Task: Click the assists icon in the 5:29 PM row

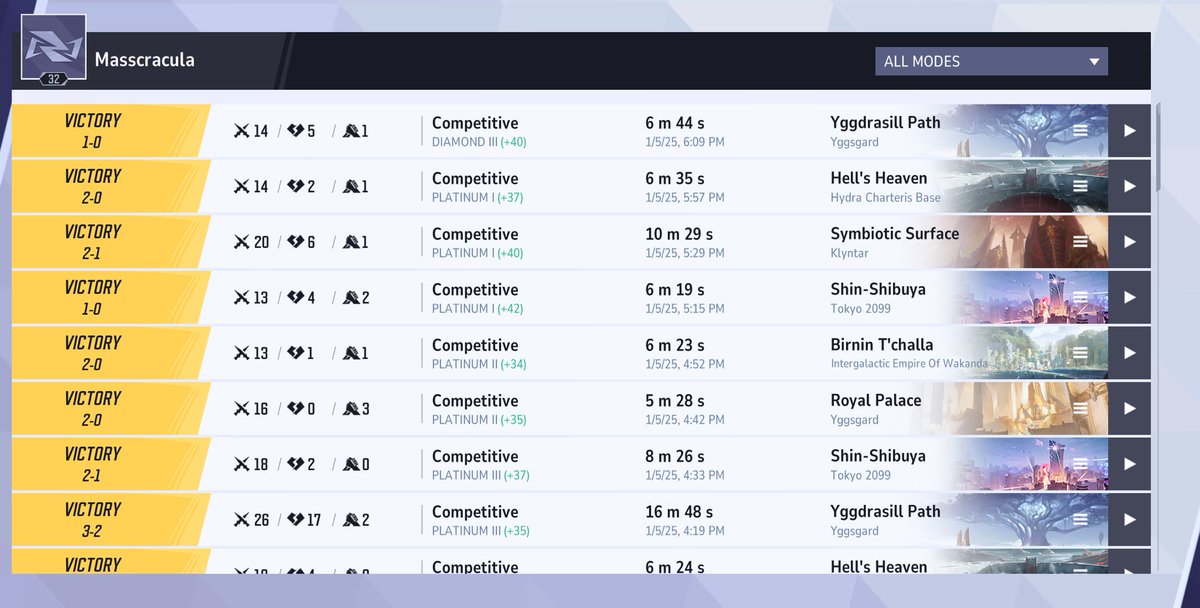Action: click(x=351, y=242)
